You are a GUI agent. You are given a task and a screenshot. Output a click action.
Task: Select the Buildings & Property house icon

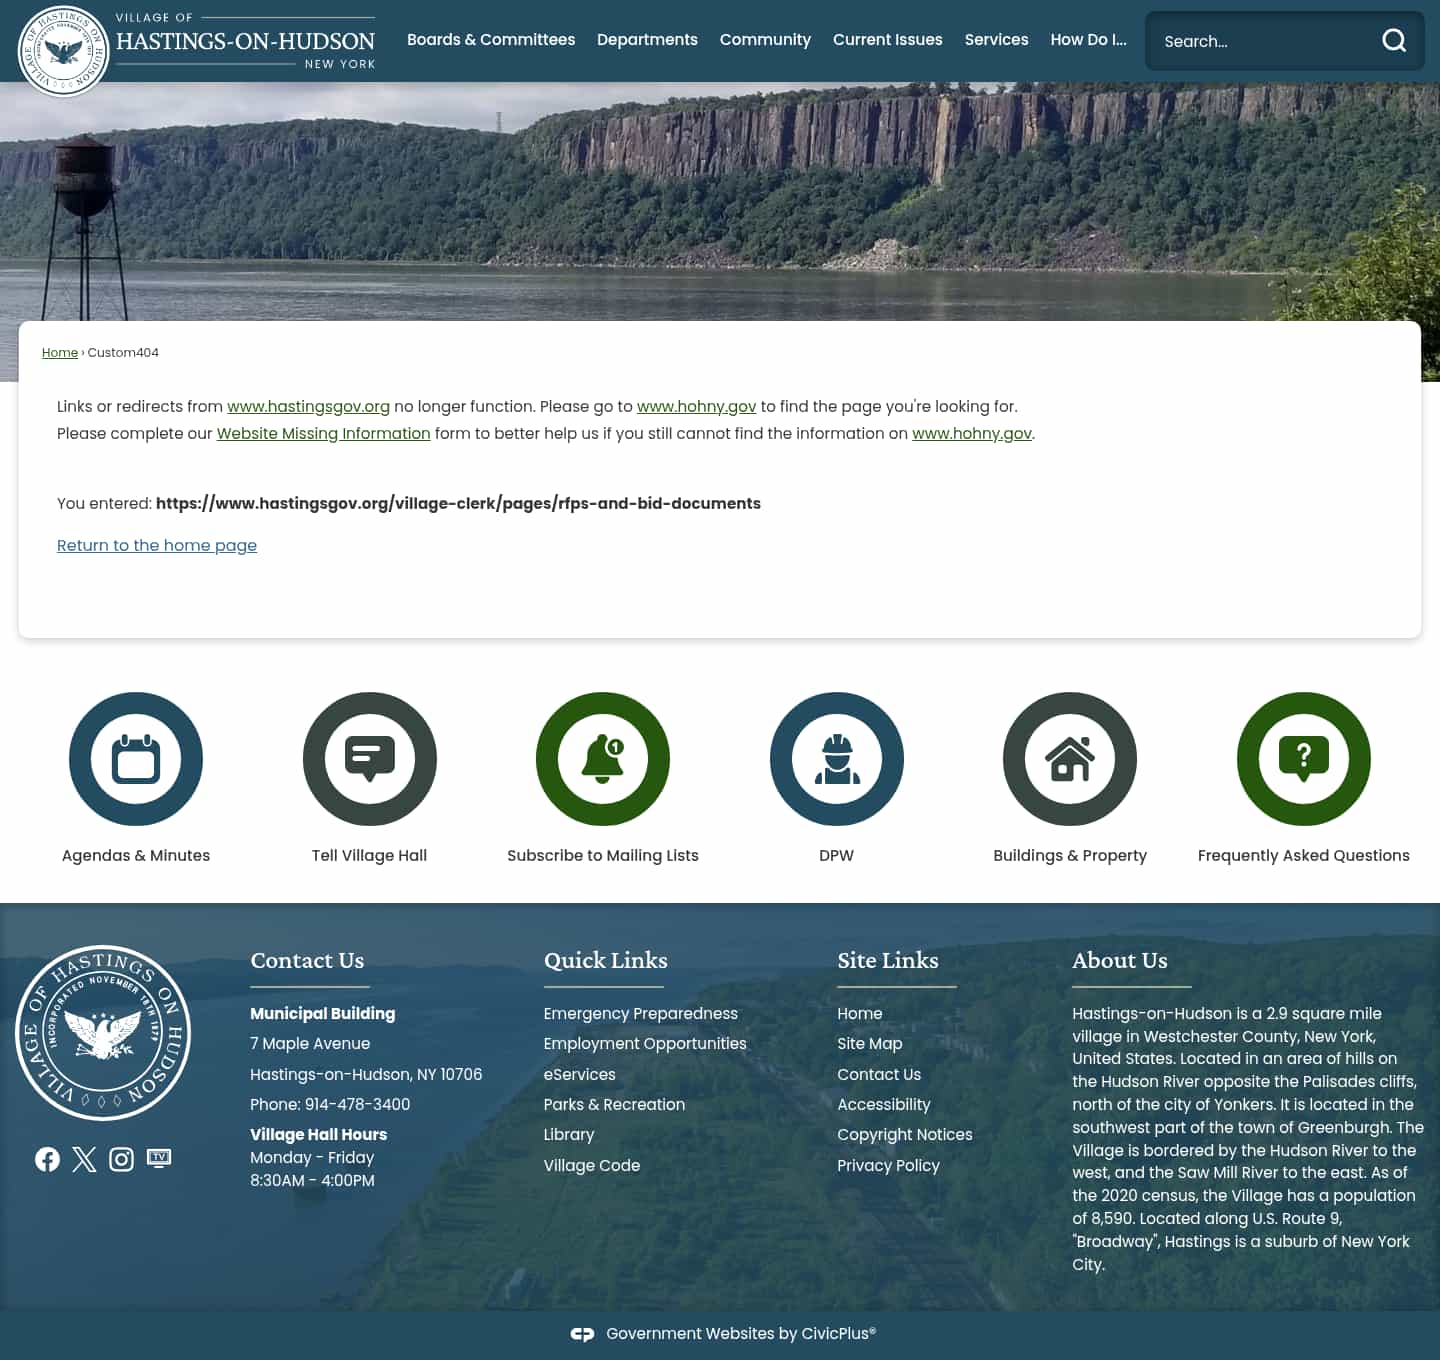click(x=1070, y=759)
